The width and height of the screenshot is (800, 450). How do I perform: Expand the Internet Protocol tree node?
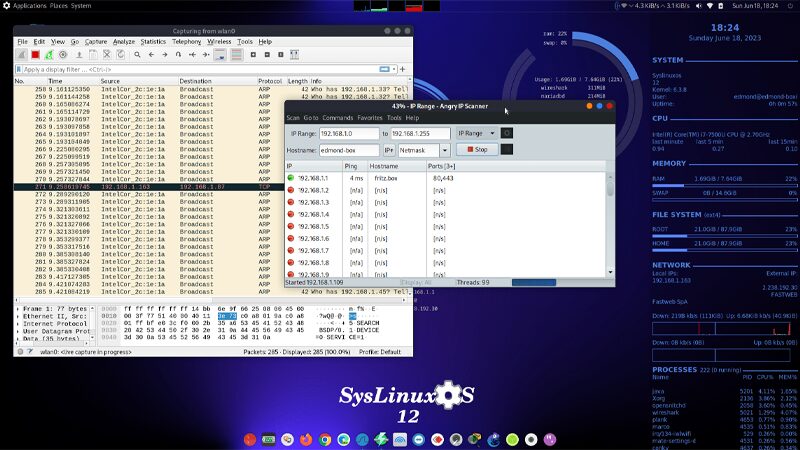pyautogui.click(x=18, y=323)
